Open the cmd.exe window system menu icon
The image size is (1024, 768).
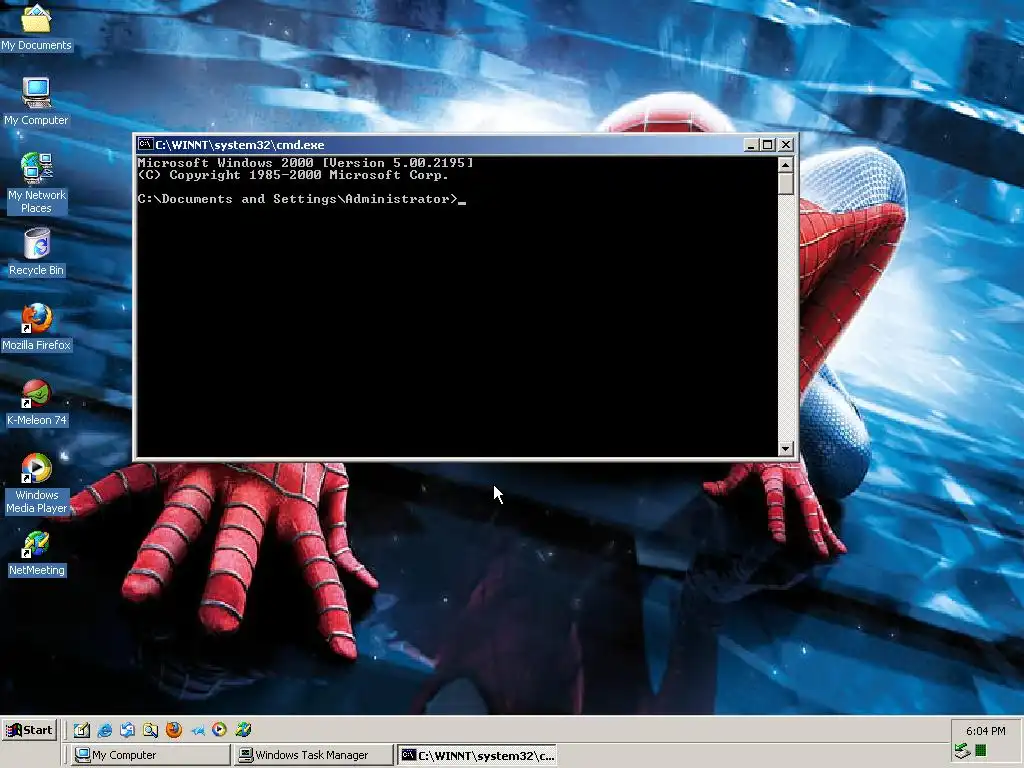click(x=146, y=144)
